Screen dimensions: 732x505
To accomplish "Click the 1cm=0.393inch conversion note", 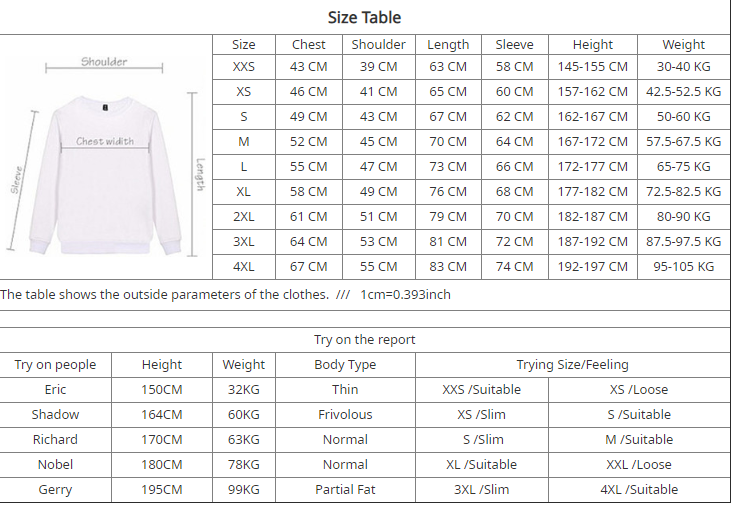I will (405, 294).
